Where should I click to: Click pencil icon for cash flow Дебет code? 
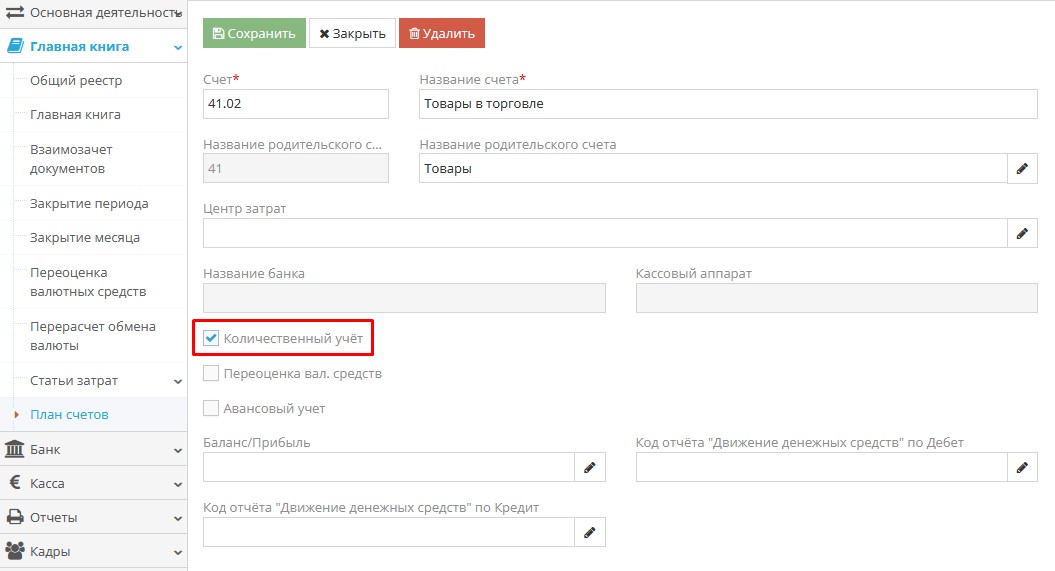pyautogui.click(x=1021, y=467)
